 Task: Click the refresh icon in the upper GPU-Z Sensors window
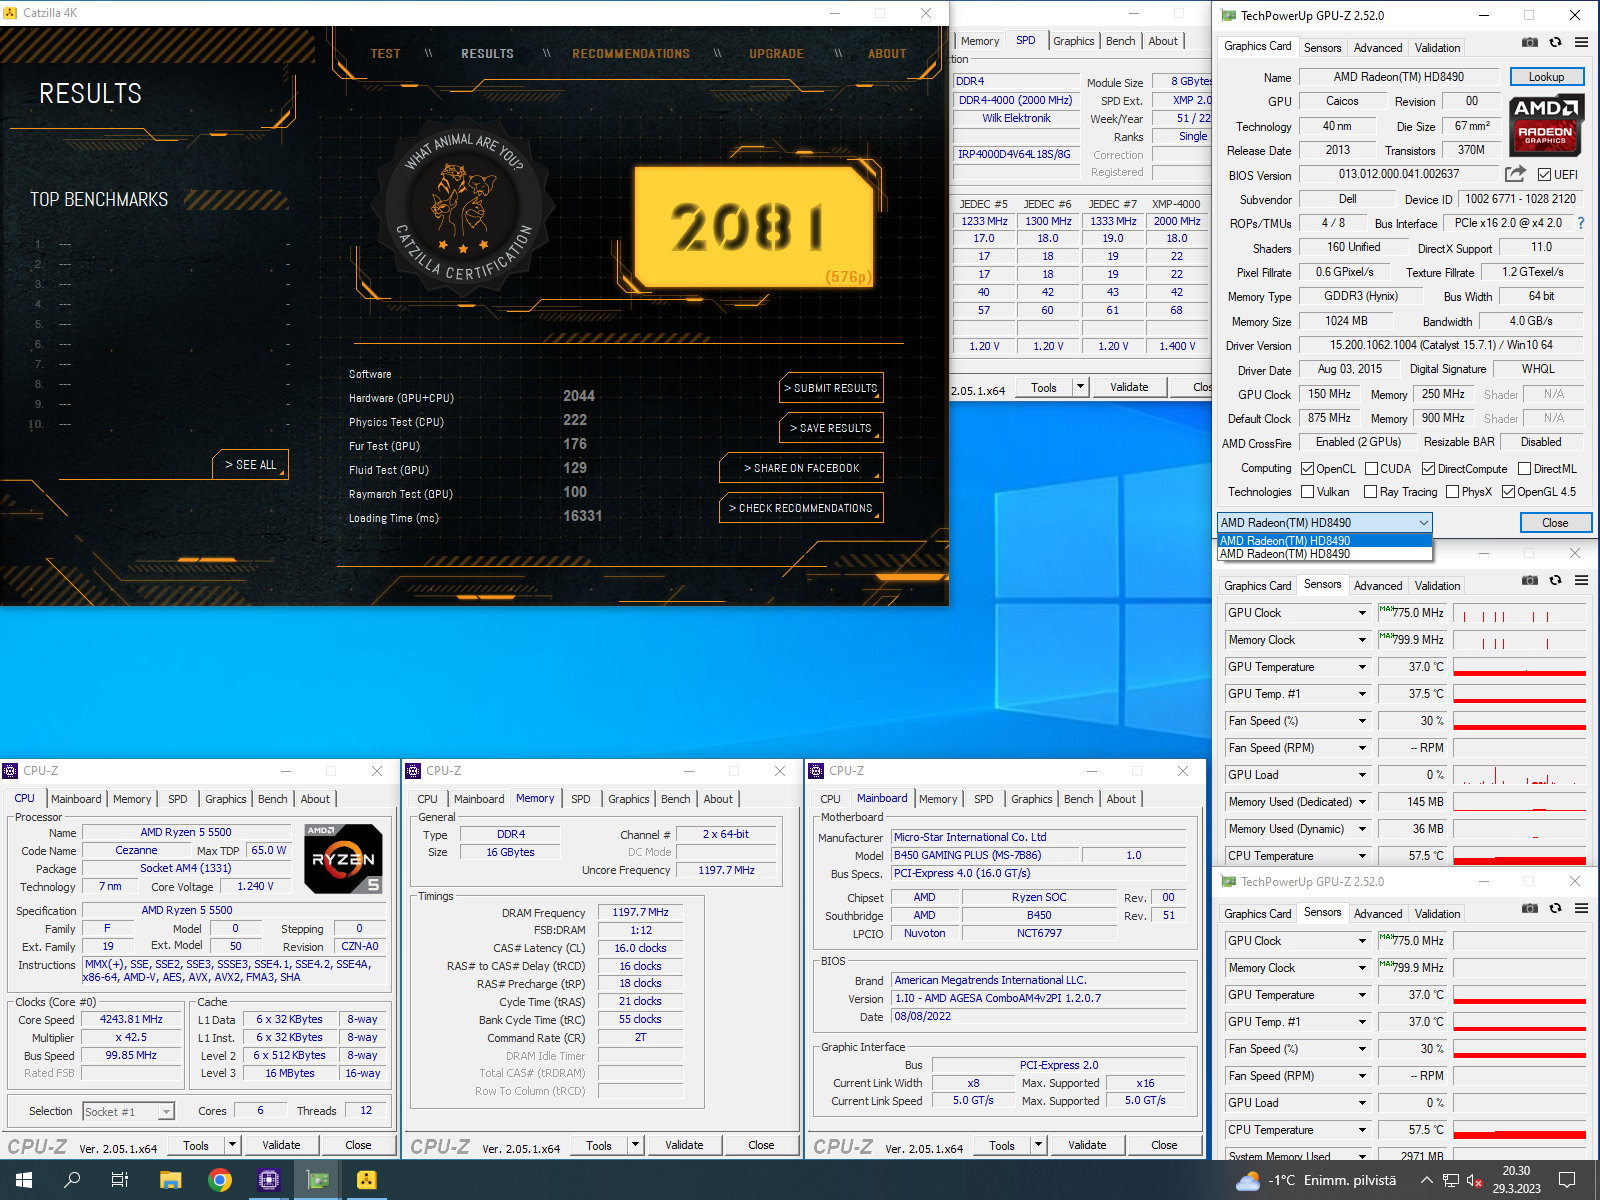point(1555,580)
